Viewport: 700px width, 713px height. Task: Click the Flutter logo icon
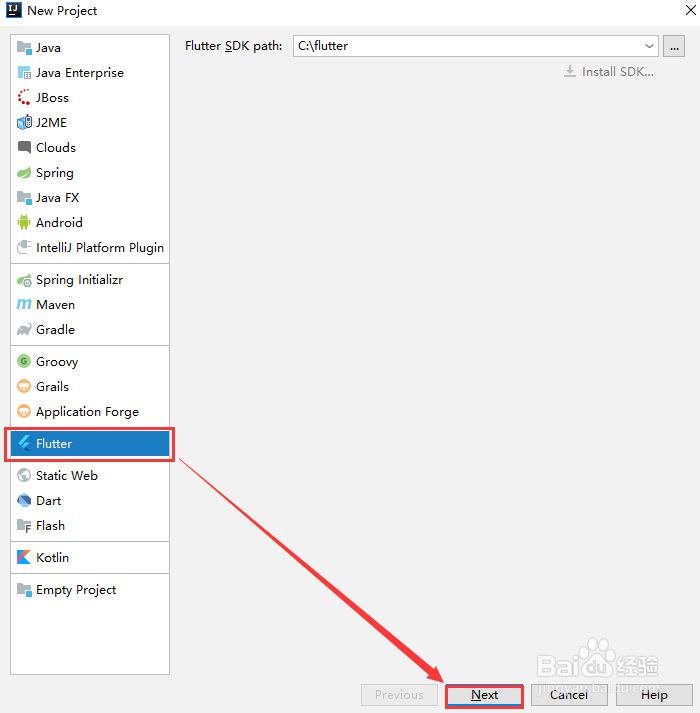click(x=24, y=443)
